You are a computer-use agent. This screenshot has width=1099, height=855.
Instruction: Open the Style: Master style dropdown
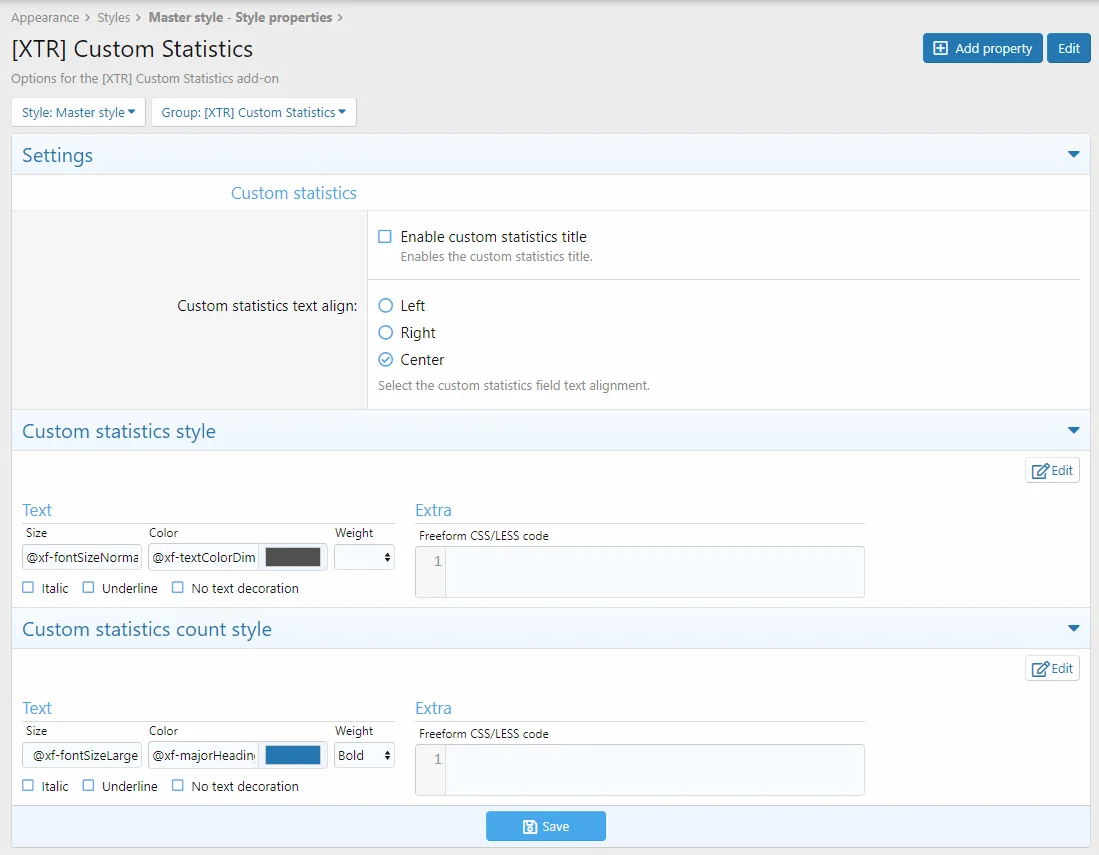point(78,112)
